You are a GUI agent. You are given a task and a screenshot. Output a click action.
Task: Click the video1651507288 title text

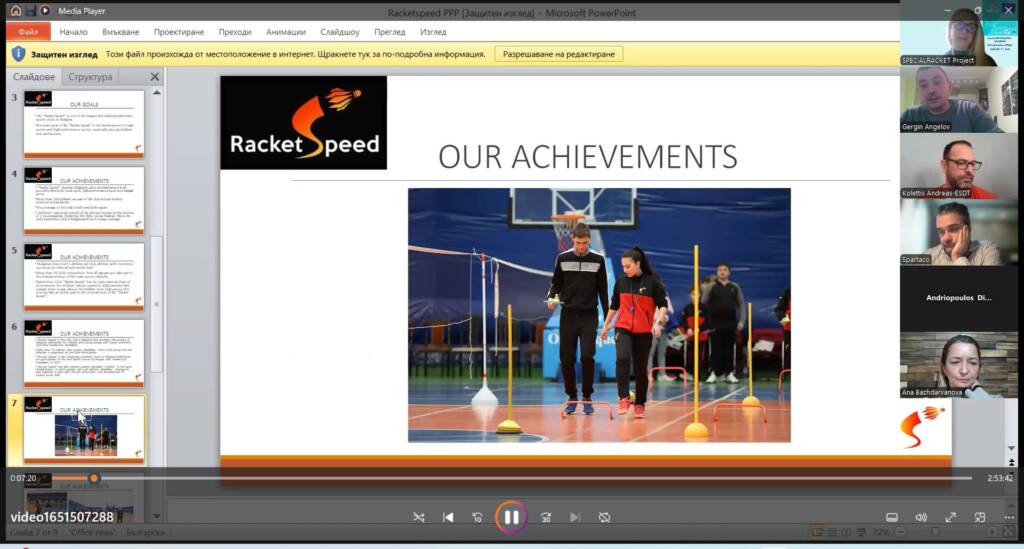click(62, 517)
